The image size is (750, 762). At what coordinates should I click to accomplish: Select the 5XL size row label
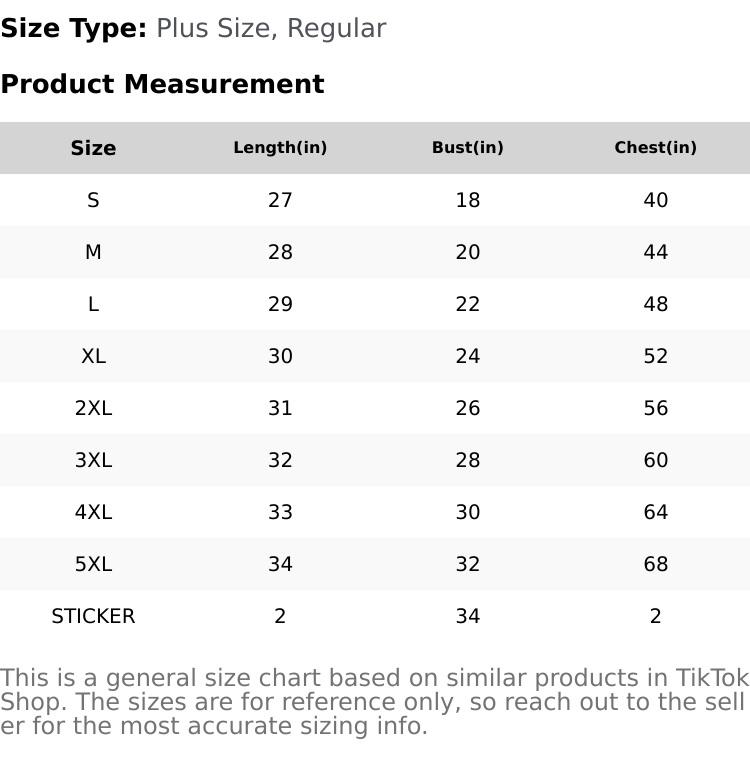pos(93,564)
